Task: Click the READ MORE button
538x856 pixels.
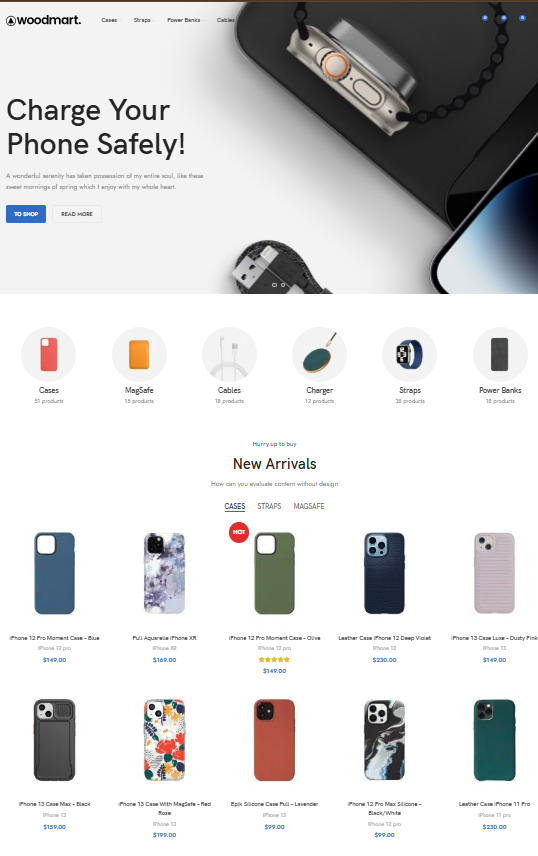Action: (77, 214)
